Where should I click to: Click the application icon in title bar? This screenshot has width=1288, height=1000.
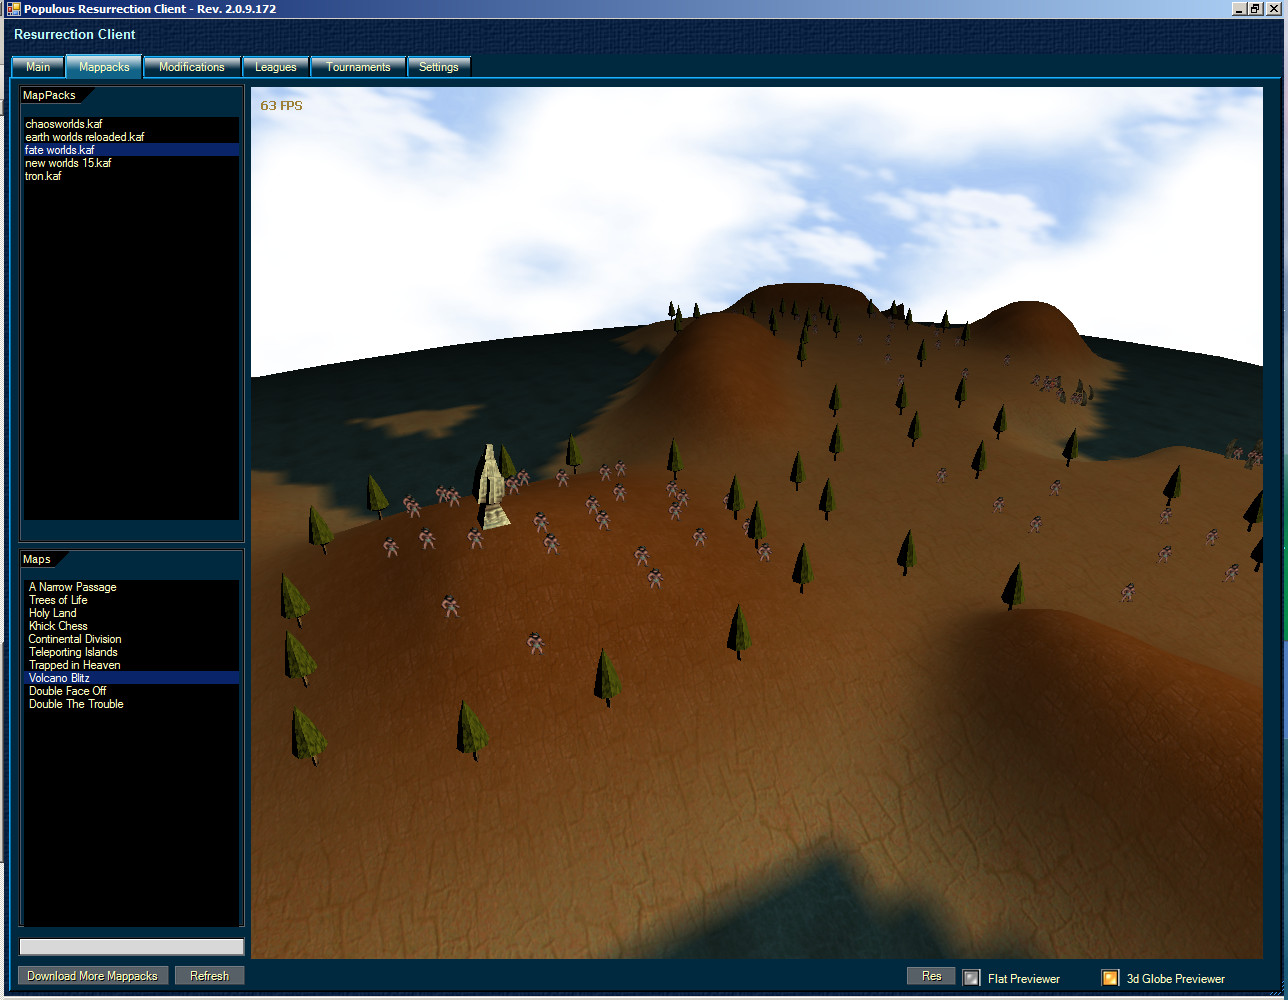13,9
